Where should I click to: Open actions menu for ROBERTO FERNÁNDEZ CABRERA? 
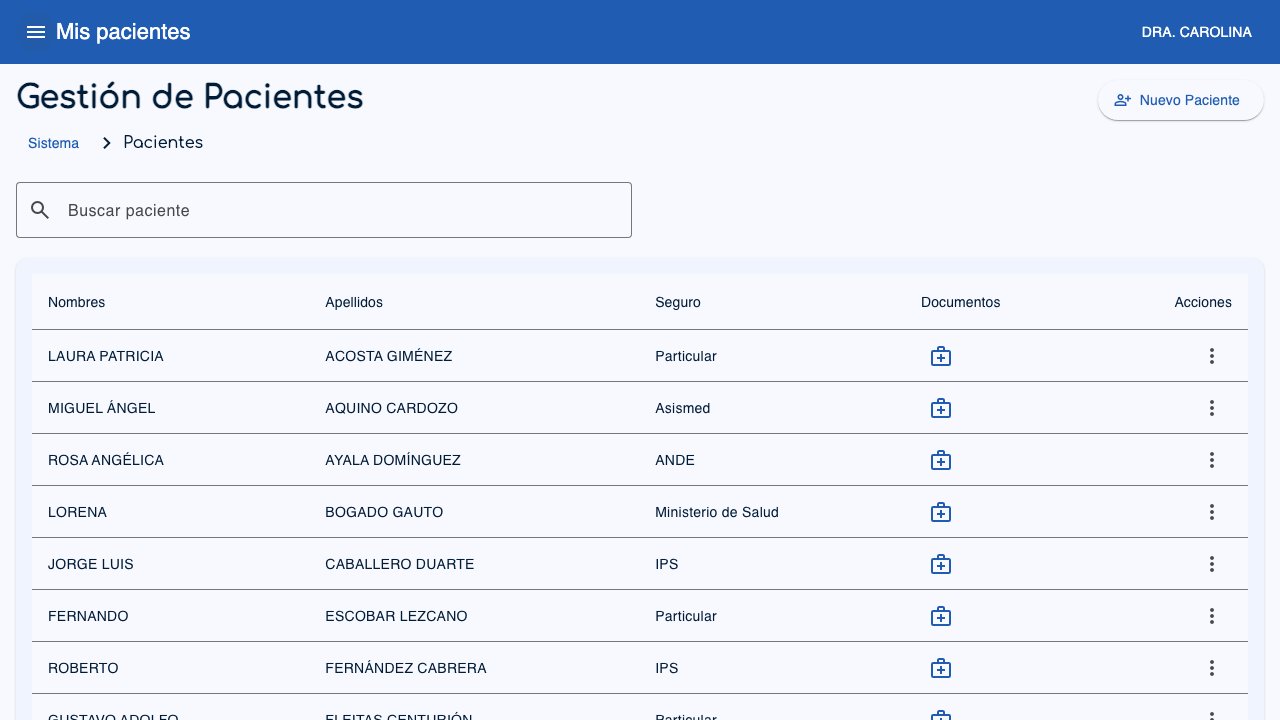1212,668
